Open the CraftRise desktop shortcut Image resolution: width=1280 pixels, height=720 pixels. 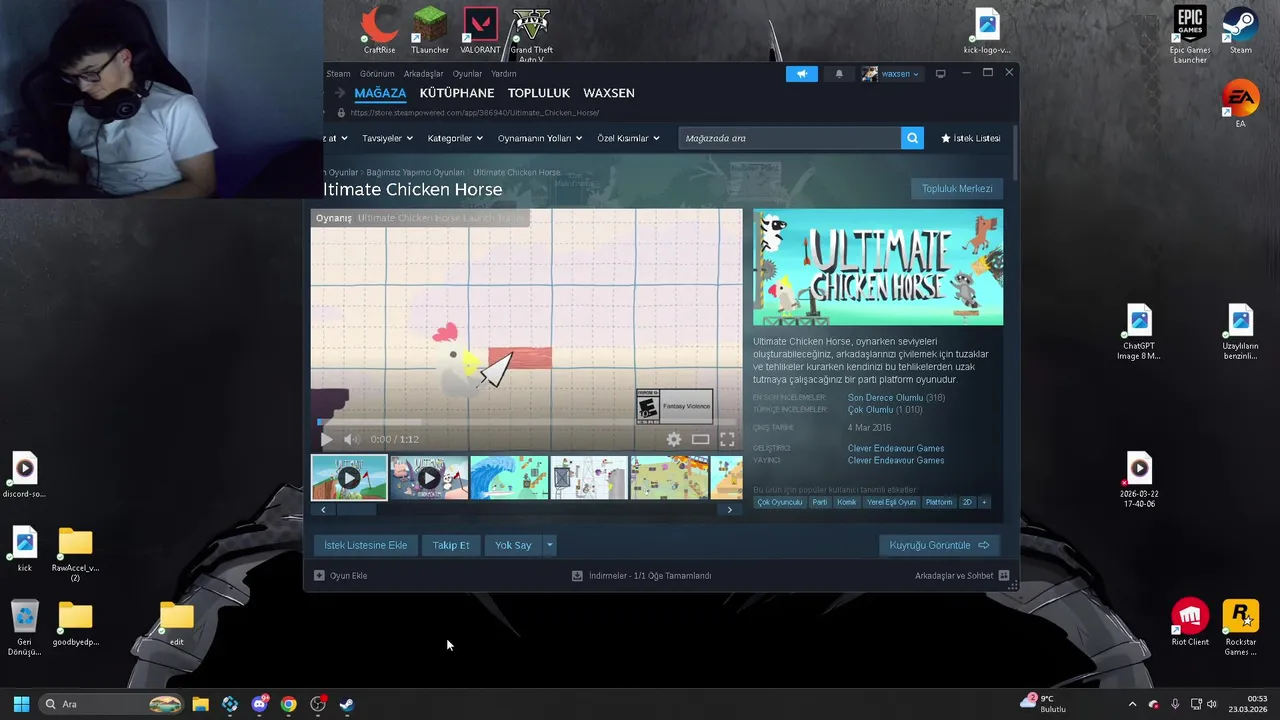click(379, 30)
